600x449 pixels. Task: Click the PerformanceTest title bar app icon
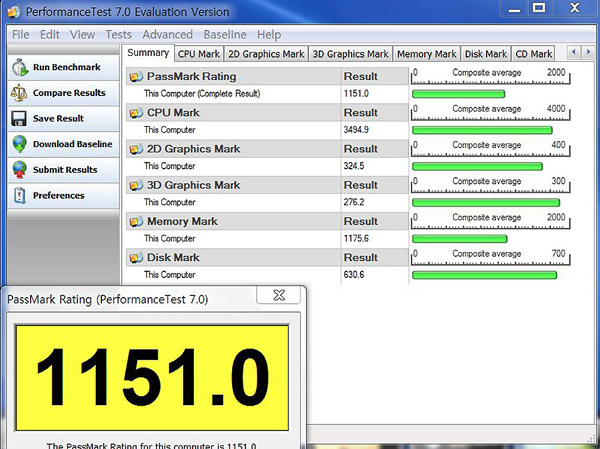pyautogui.click(x=14, y=12)
